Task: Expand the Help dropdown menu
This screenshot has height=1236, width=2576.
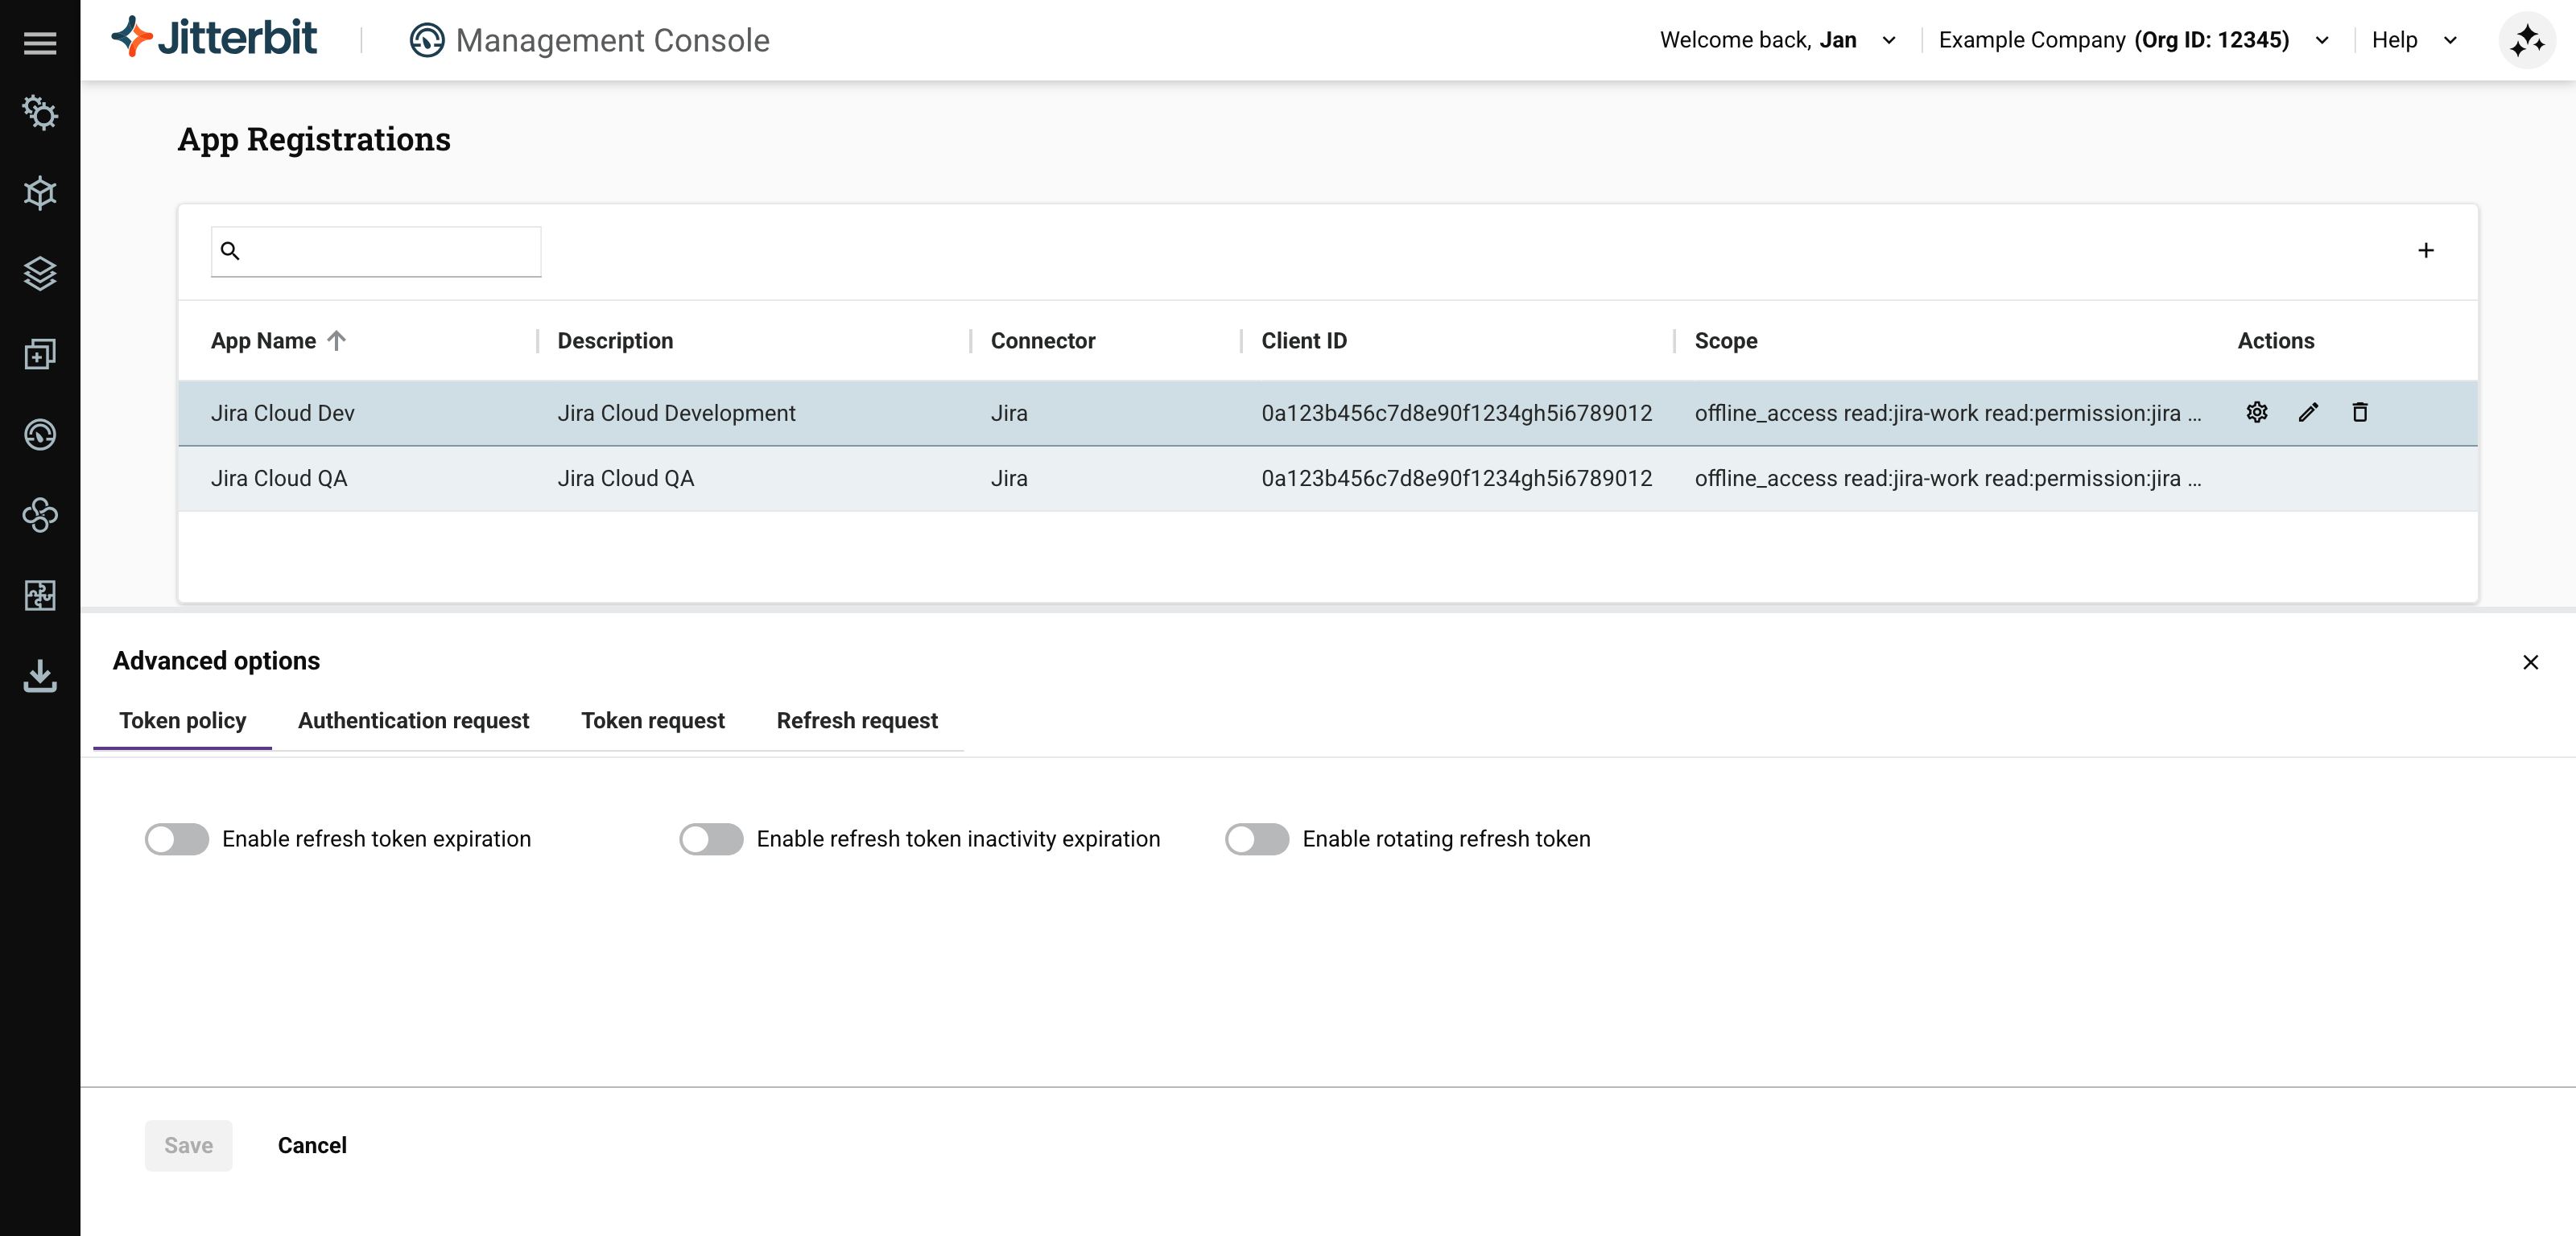Action: click(2449, 40)
